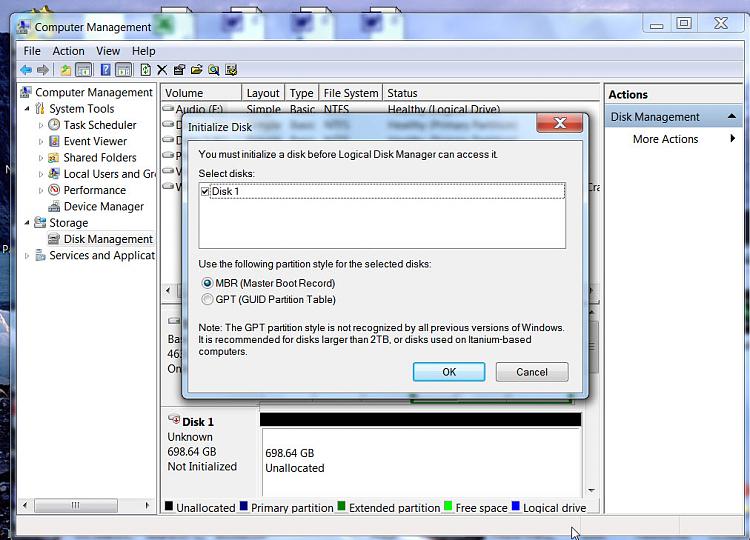Image resolution: width=750 pixels, height=540 pixels.
Task: Click the Performance icon in tree
Action: (x=54, y=190)
